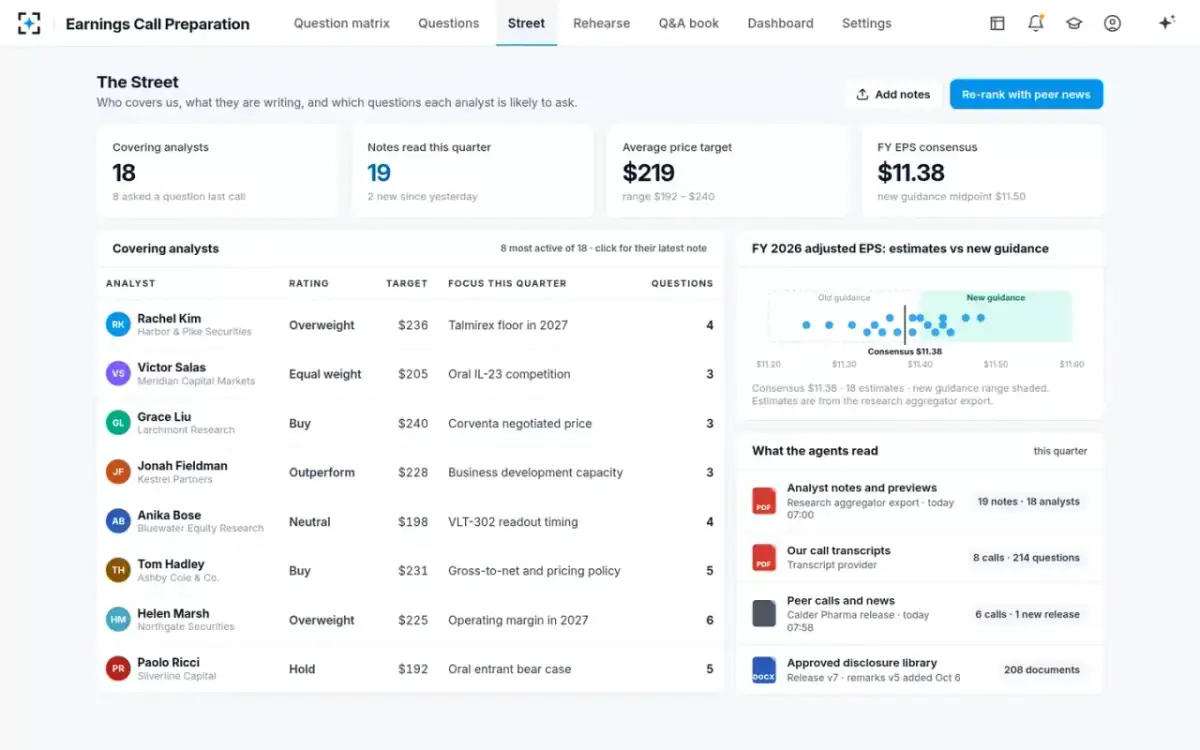Viewport: 1200px width, 750px height.
Task: Sort by the Rating column header
Action: tap(309, 283)
